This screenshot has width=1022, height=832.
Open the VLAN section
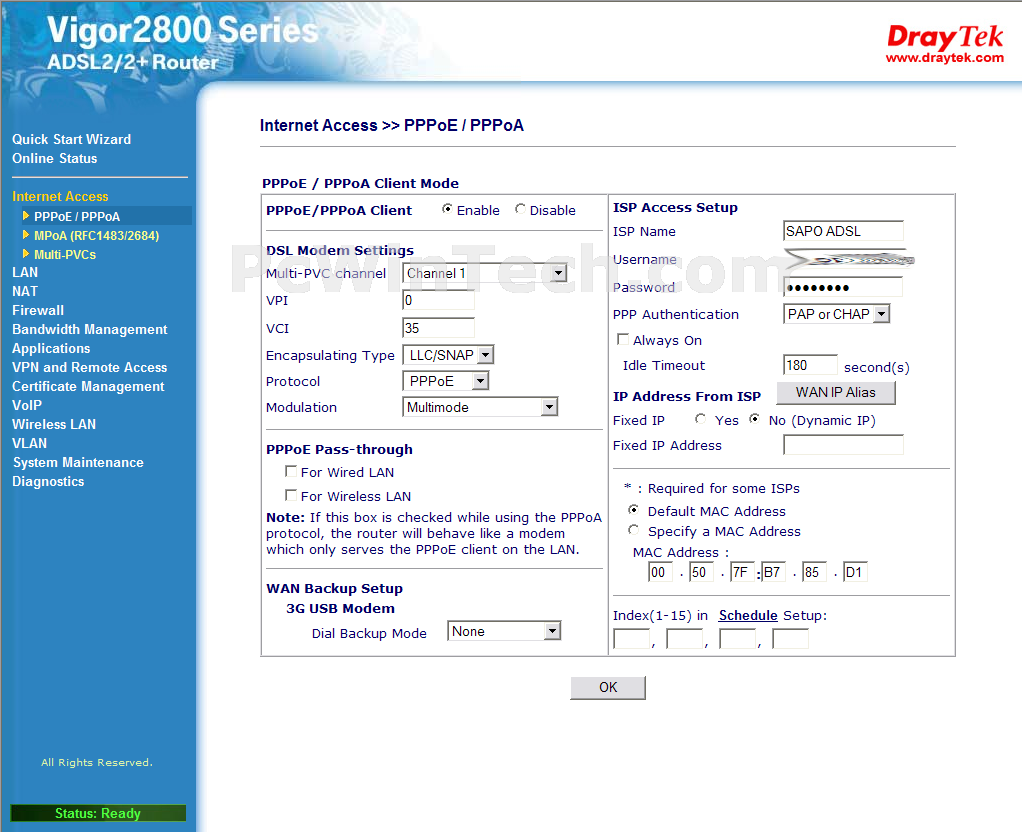(x=29, y=443)
